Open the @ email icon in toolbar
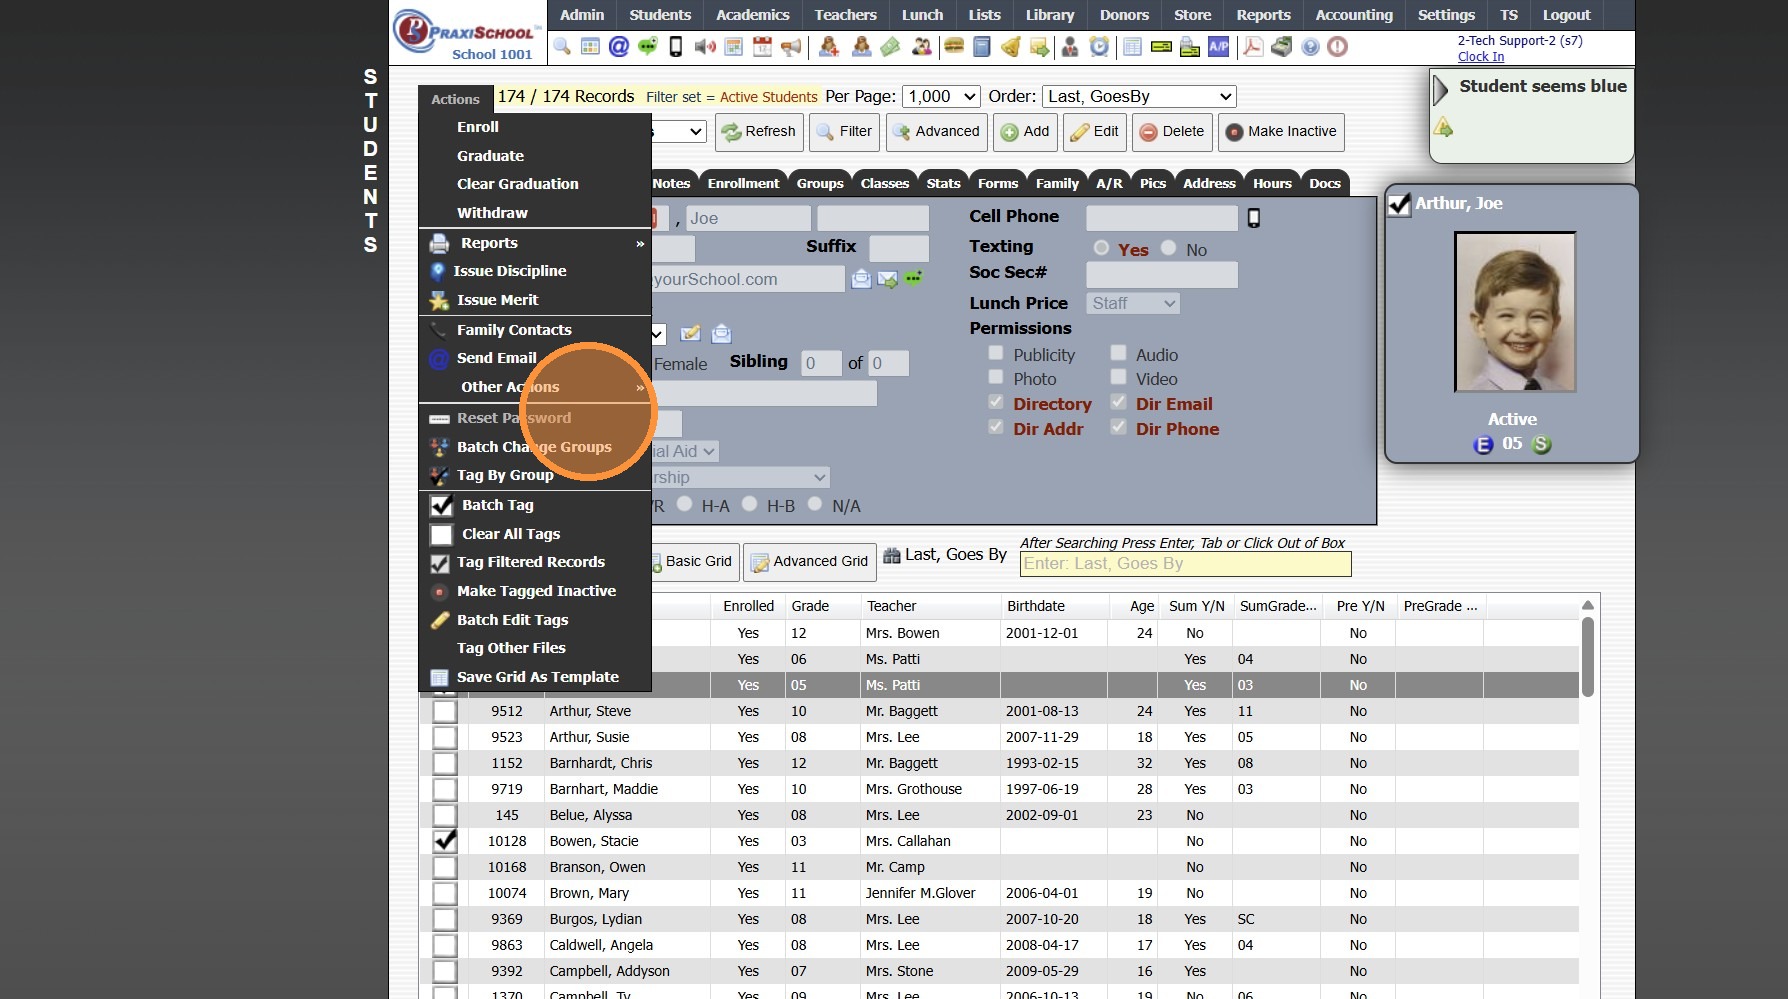 [x=619, y=47]
